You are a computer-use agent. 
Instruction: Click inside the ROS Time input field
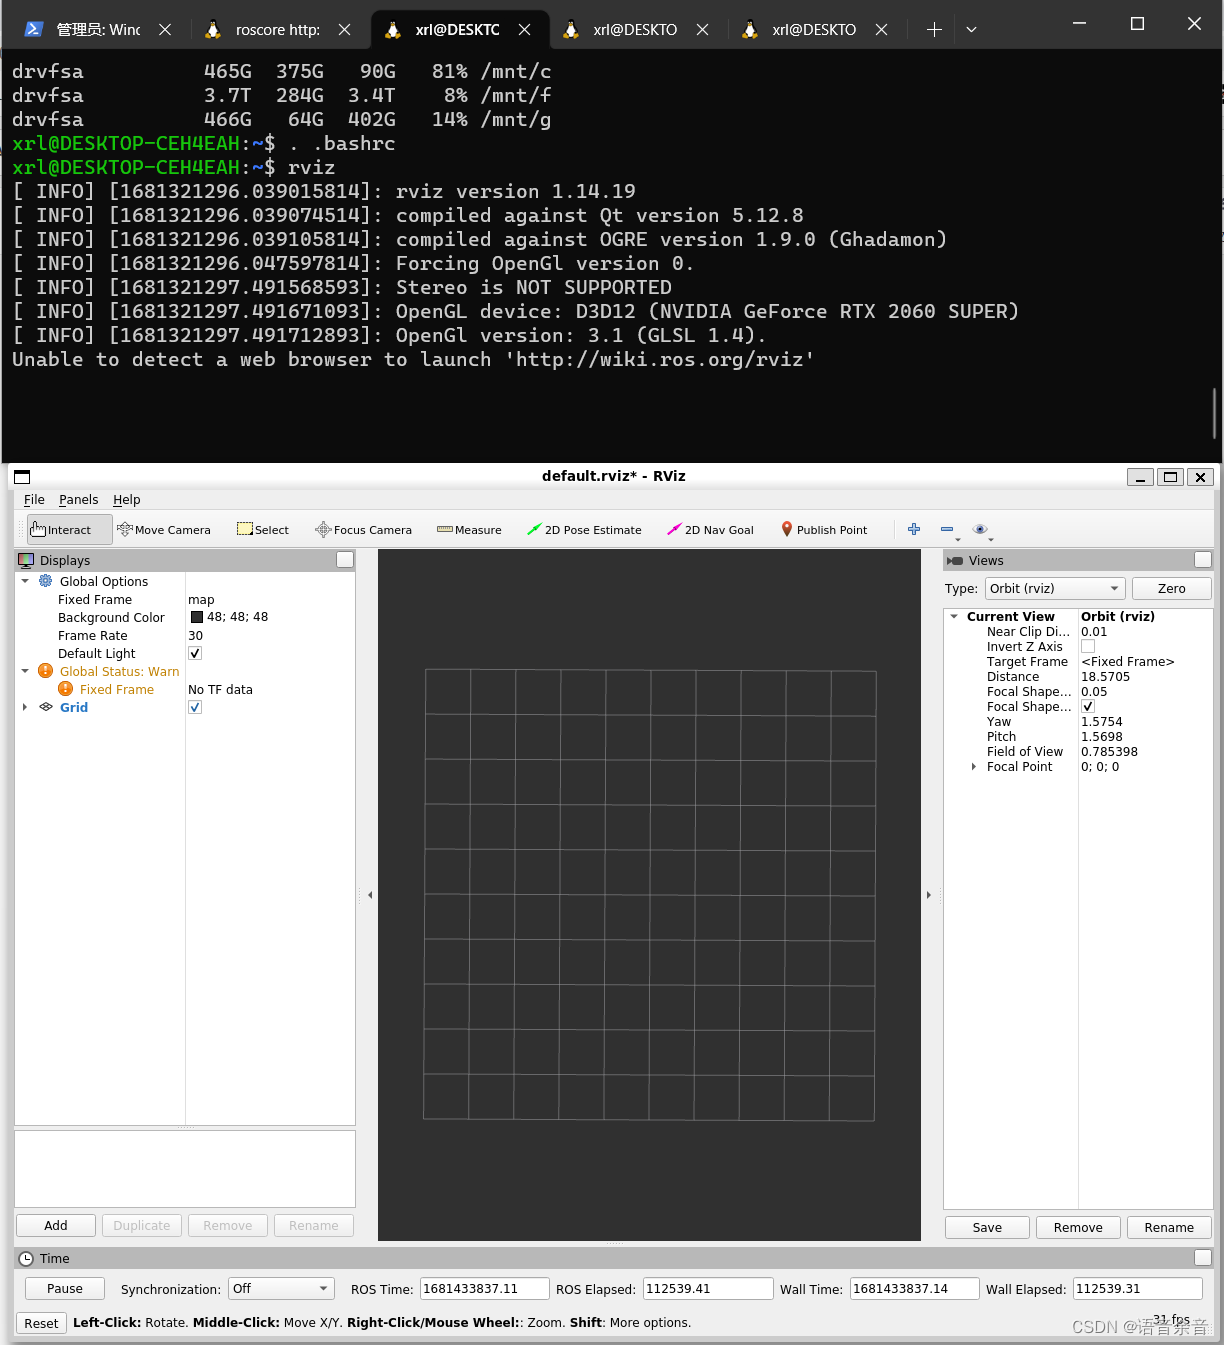483,1288
